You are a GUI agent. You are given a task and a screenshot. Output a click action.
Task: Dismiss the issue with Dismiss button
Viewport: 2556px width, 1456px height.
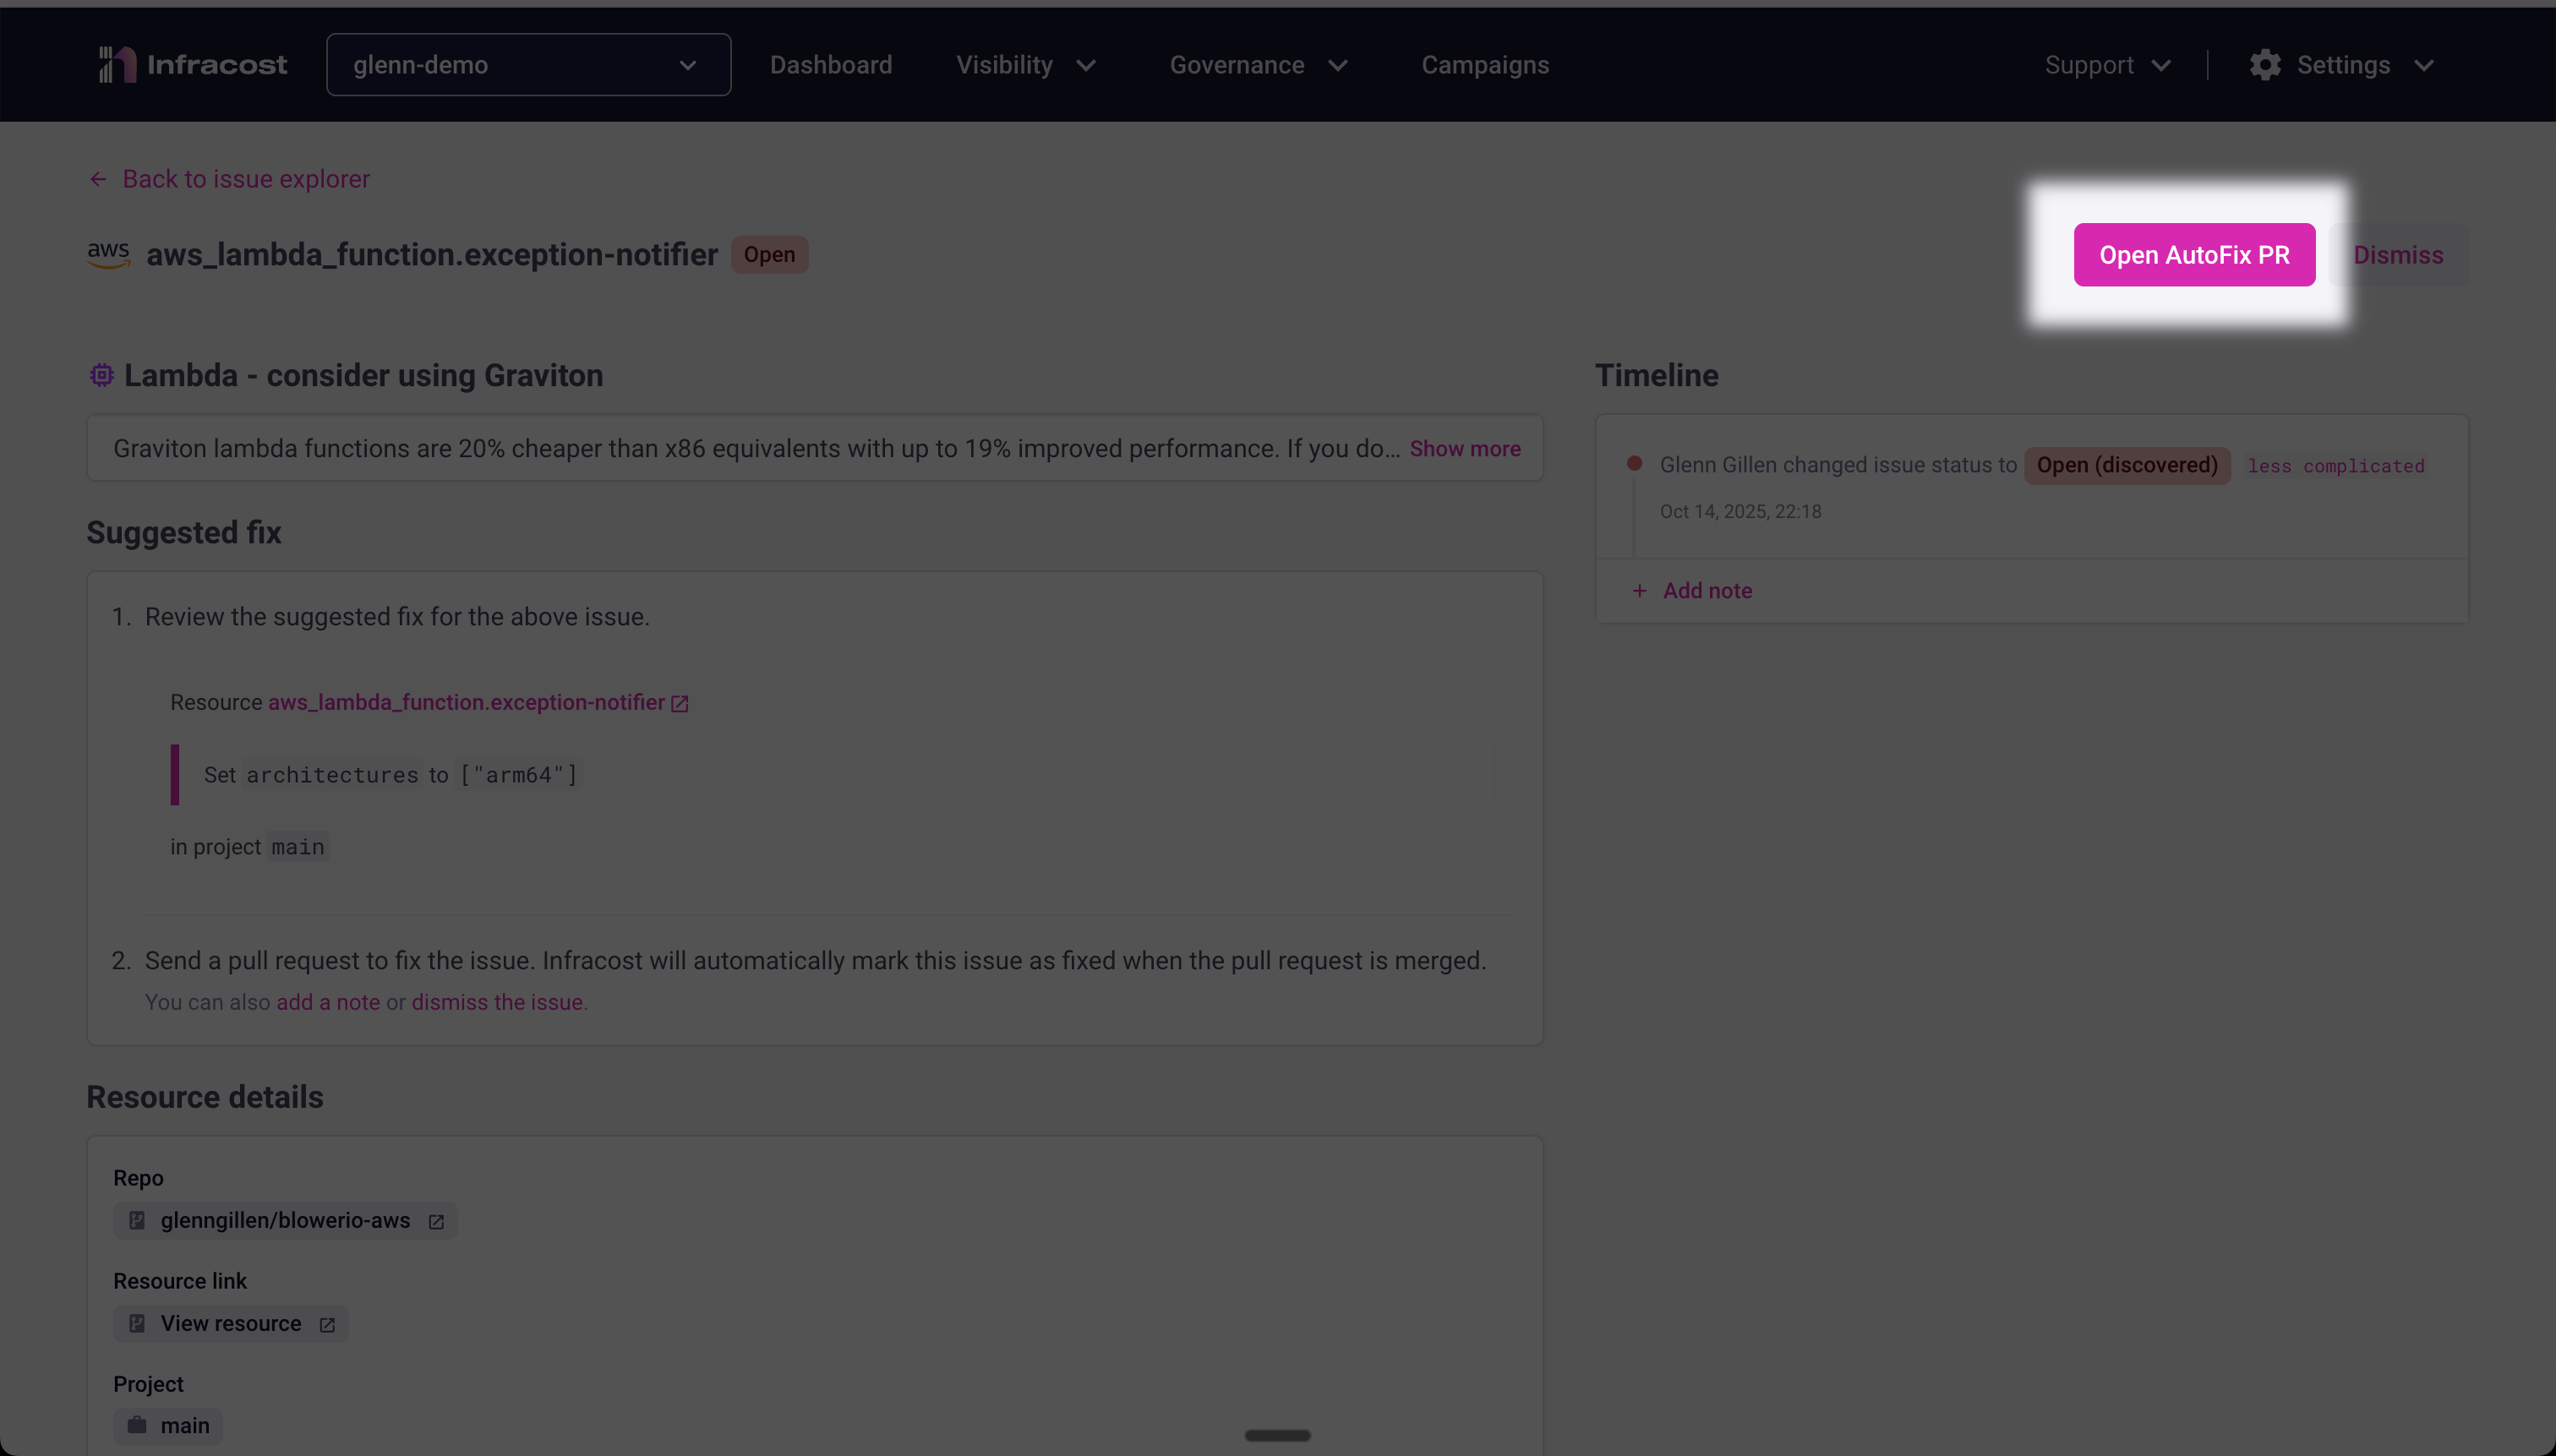pyautogui.click(x=2397, y=255)
